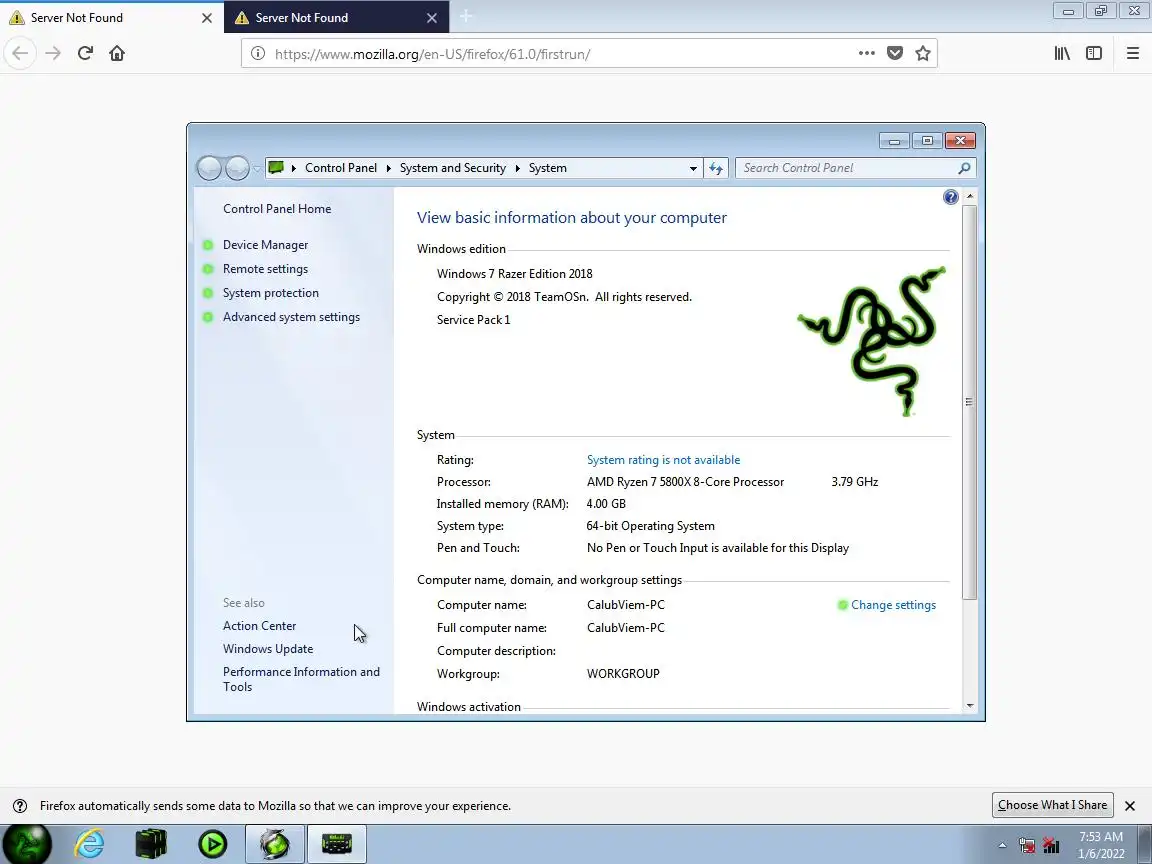The height and width of the screenshot is (864, 1152).
Task: Save page to Pocket icon
Action: tap(895, 53)
